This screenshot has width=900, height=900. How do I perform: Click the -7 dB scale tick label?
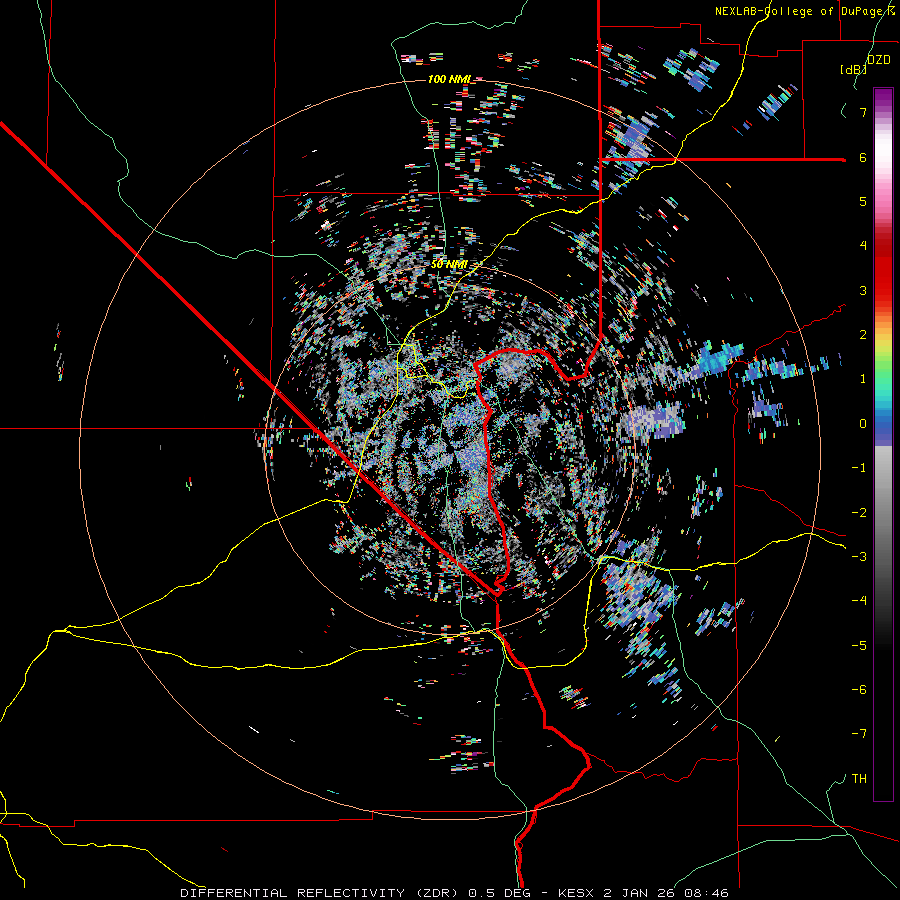pyautogui.click(x=859, y=734)
